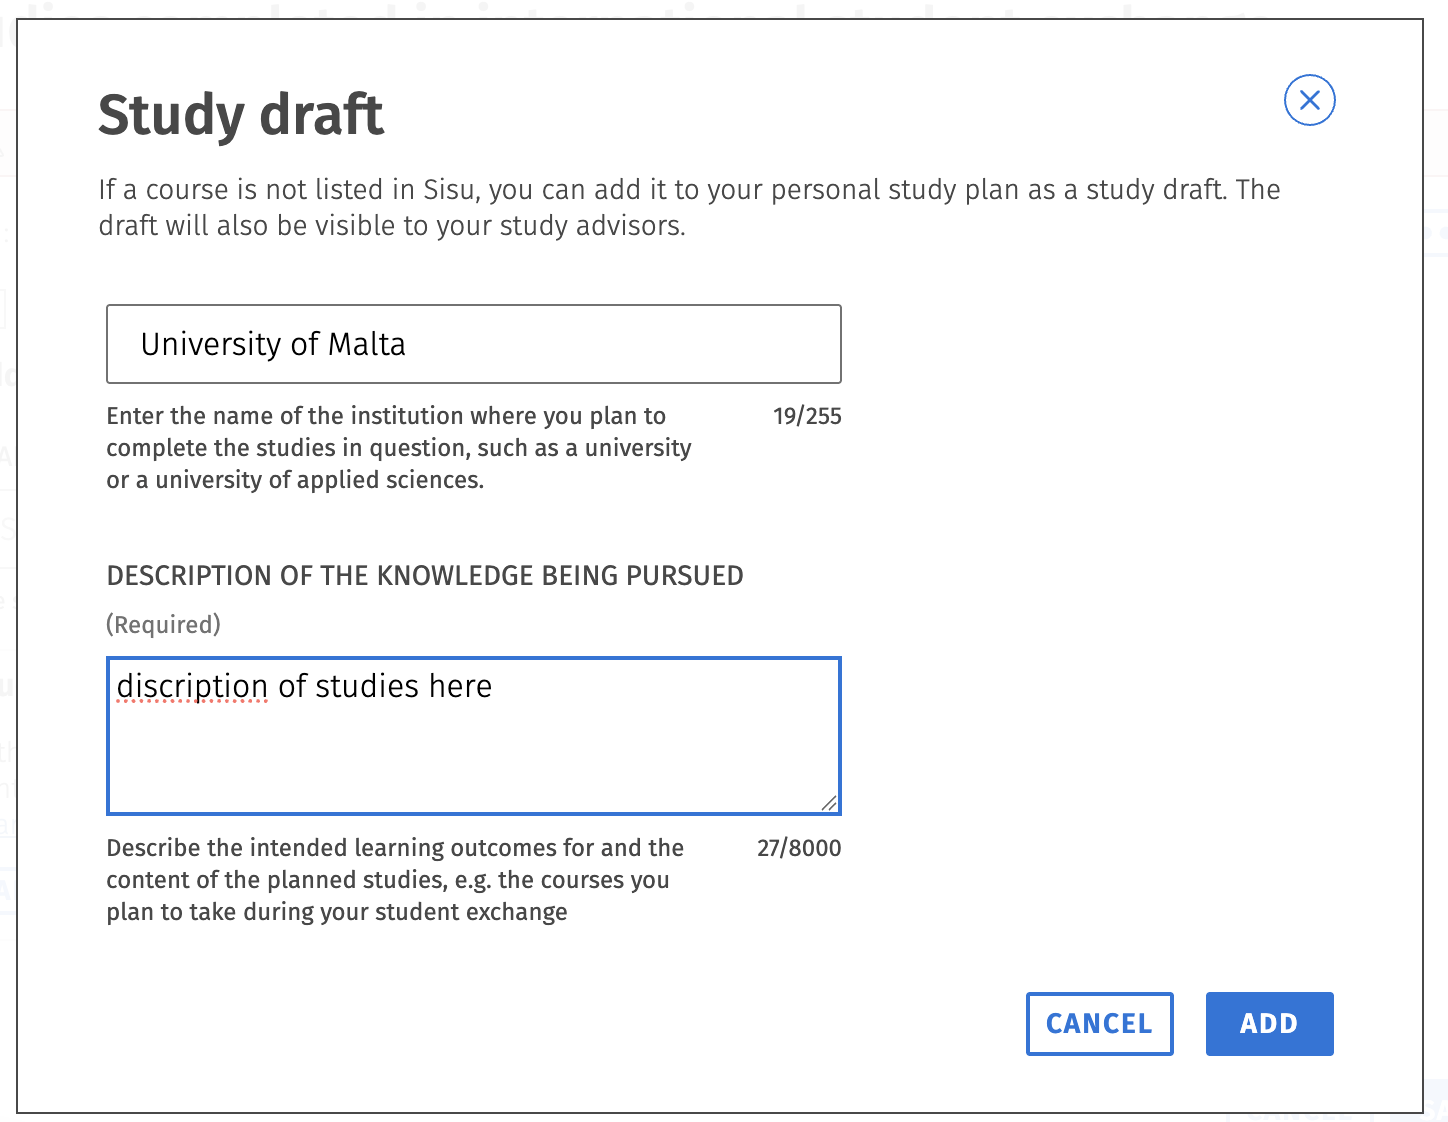The height and width of the screenshot is (1122, 1448).
Task: Click the CANCEL button
Action: pos(1099,1023)
